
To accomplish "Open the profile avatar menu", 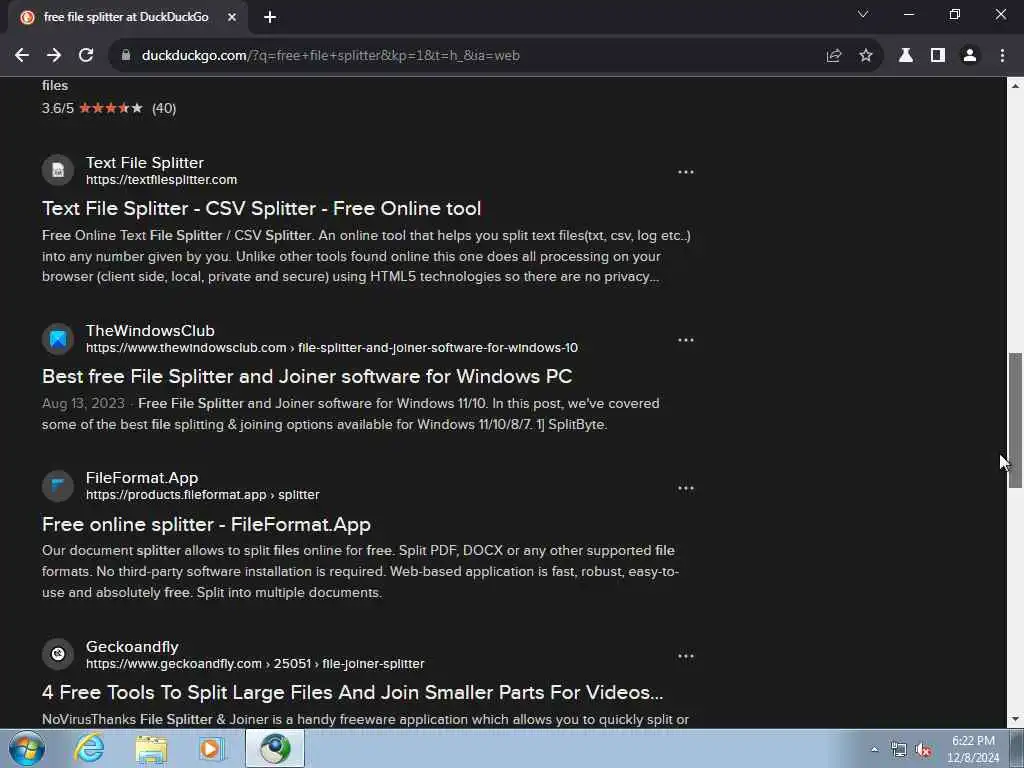I will (970, 56).
